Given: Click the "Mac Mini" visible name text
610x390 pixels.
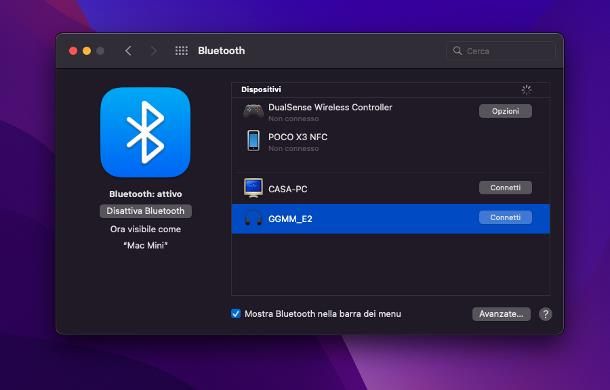Looking at the screenshot, I should [x=145, y=246].
